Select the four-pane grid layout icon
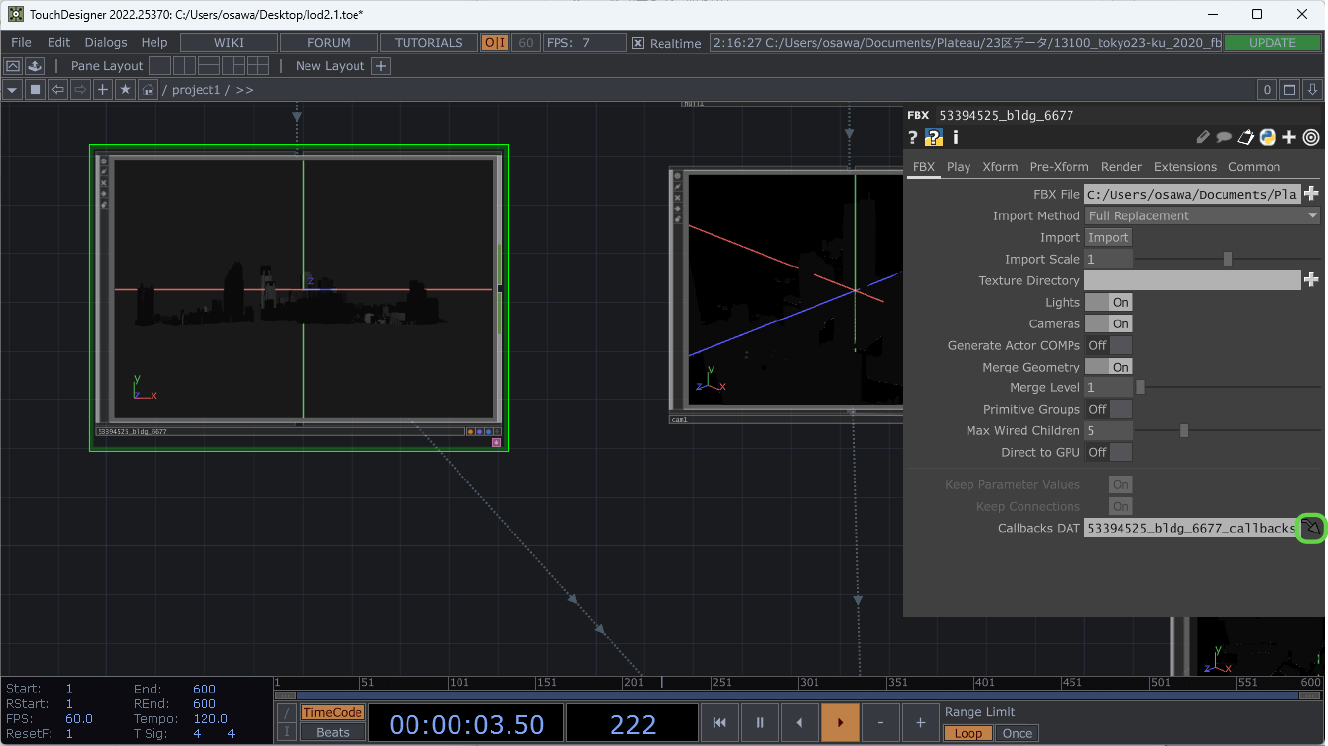The image size is (1328, 746). [258, 66]
